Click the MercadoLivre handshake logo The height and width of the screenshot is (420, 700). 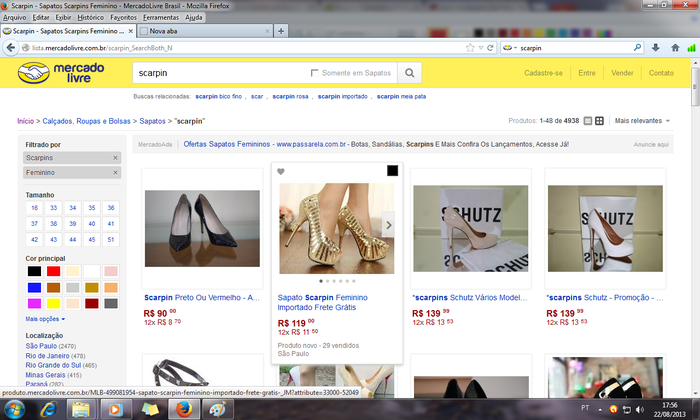[x=33, y=73]
